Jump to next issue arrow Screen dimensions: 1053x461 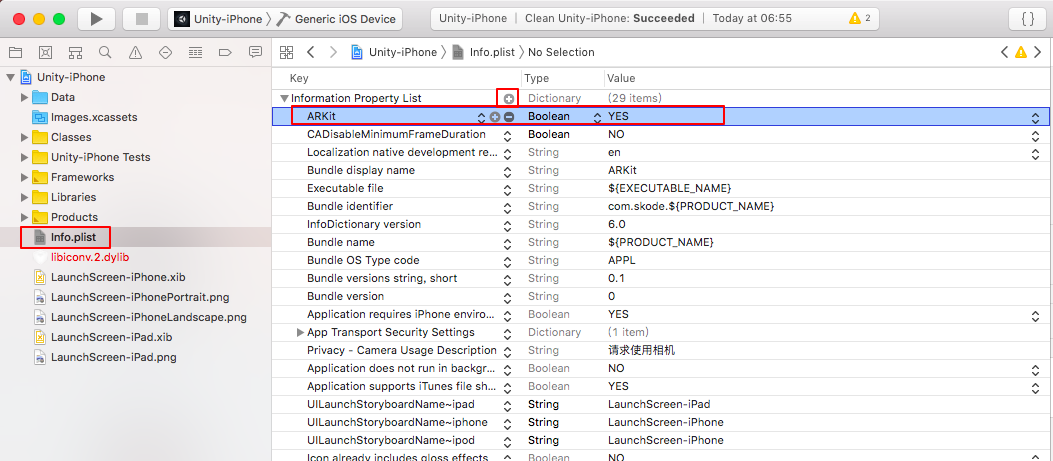click(x=1037, y=52)
